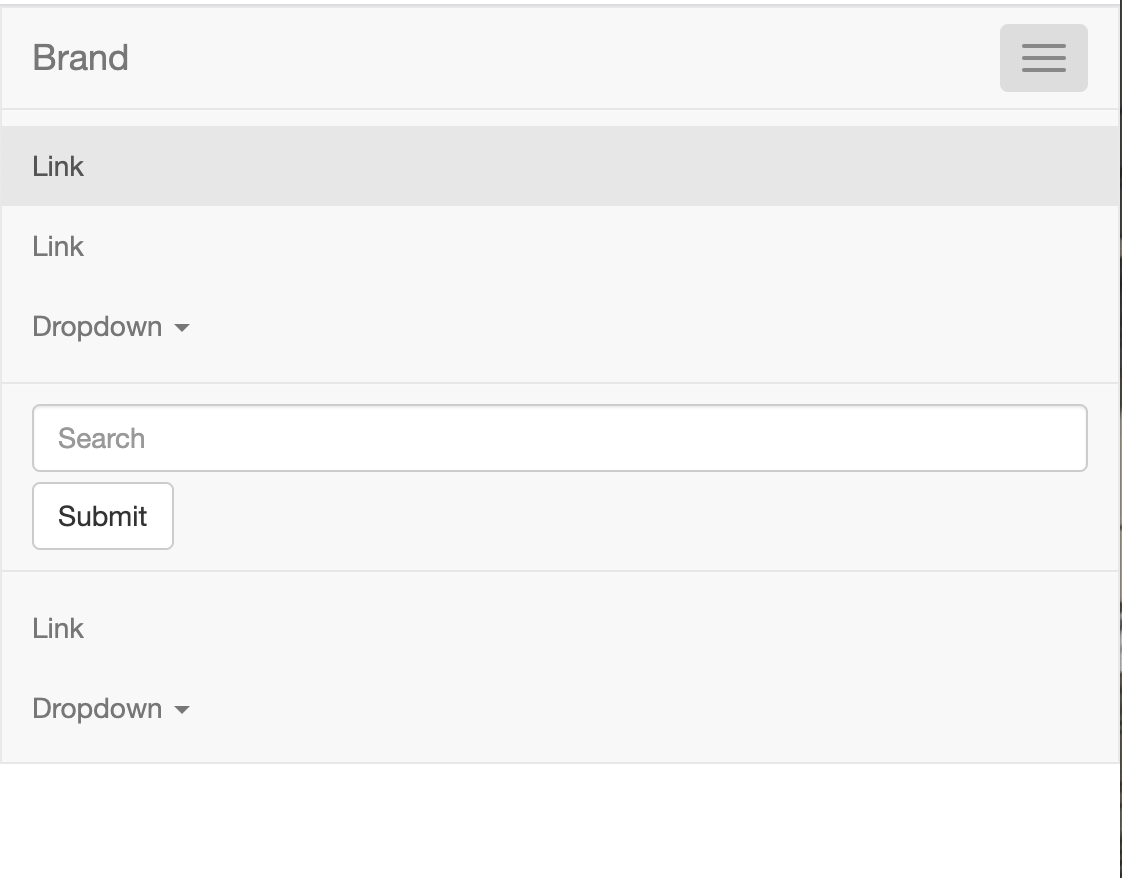Select the highlighted active Link item
This screenshot has height=878, width=1122.
(58, 166)
